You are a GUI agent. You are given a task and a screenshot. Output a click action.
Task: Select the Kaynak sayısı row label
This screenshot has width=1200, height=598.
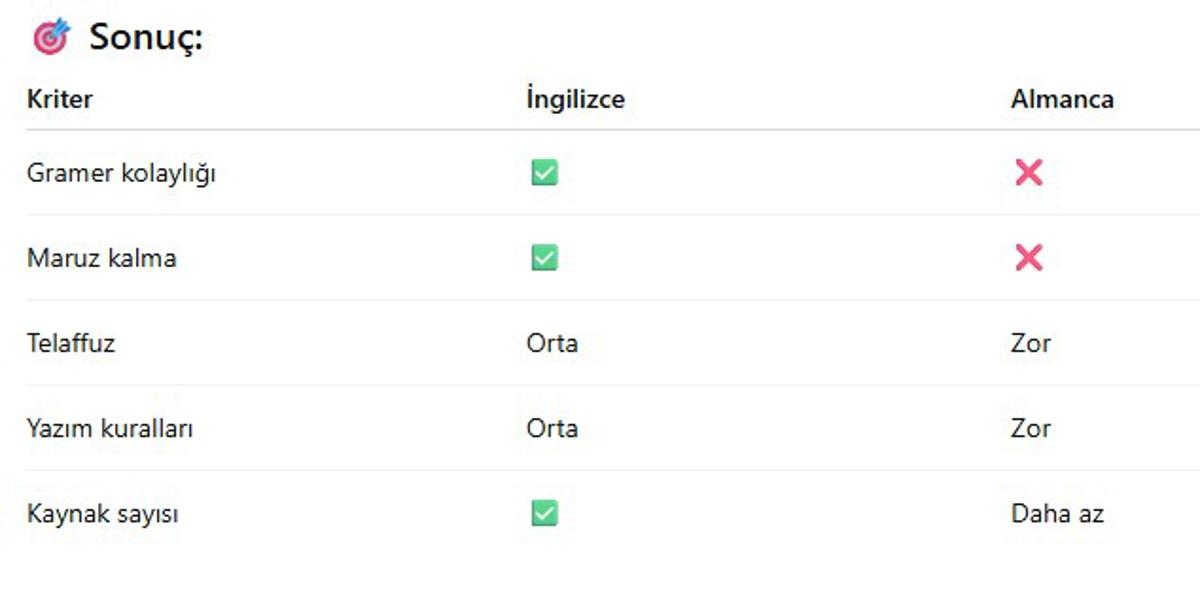pyautogui.click(x=102, y=515)
